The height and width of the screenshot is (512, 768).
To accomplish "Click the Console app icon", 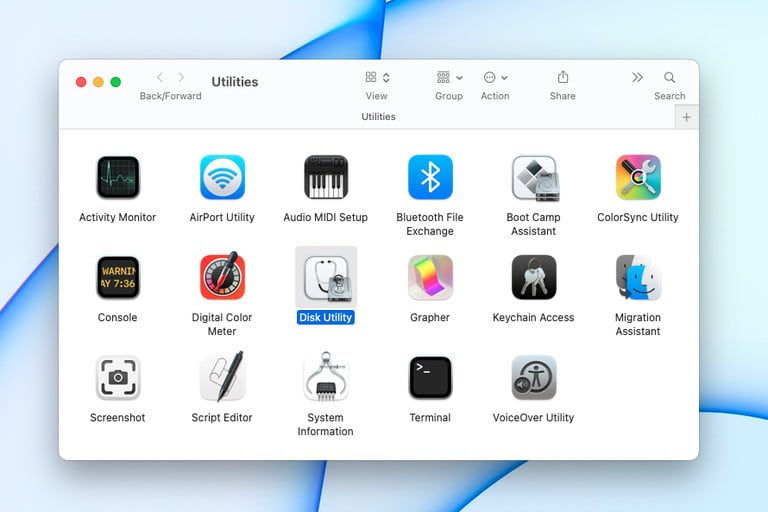I will coord(118,277).
